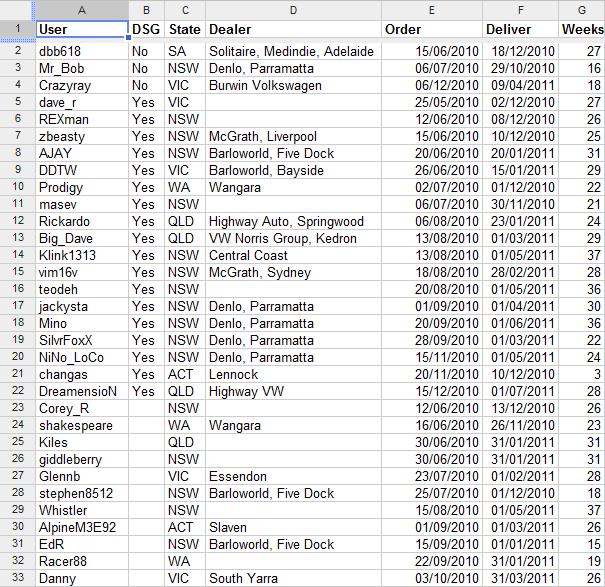Select cell with user Rickardo
This screenshot has width=605, height=587.
coord(82,221)
